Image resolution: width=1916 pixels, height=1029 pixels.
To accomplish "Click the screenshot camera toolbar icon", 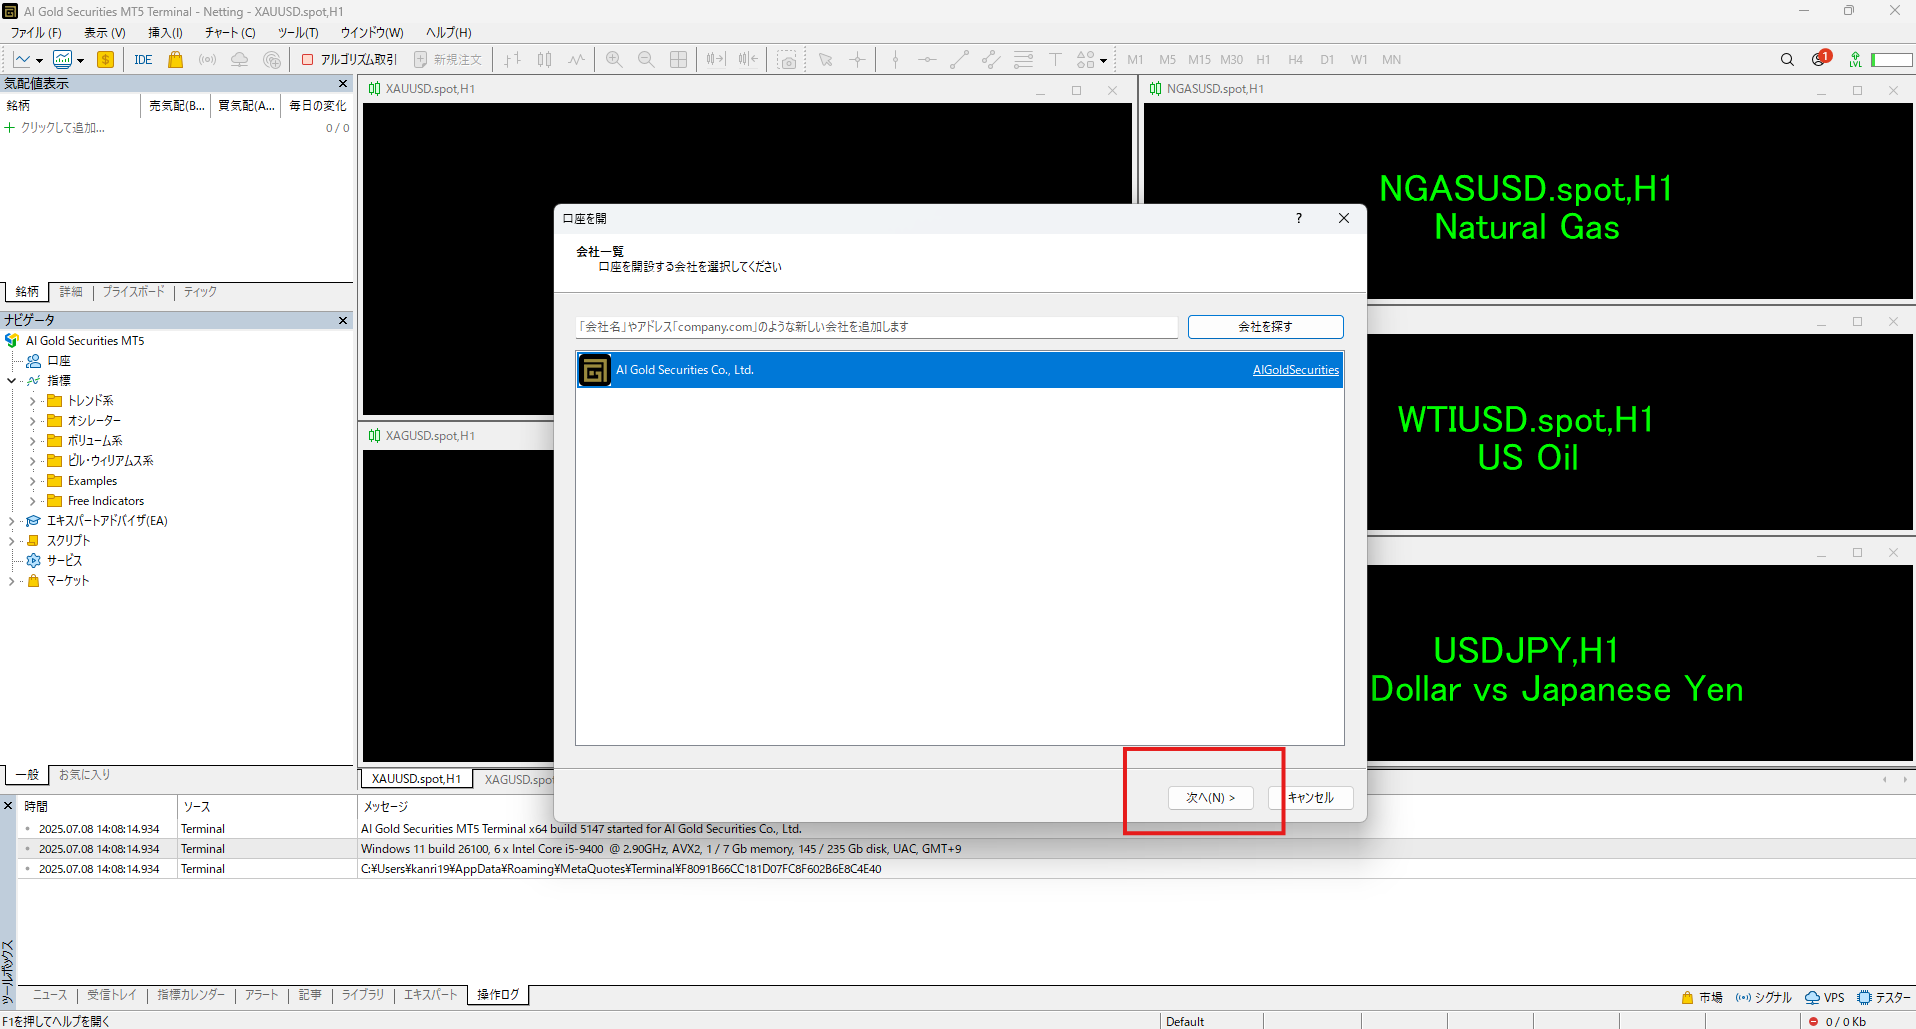I will [788, 60].
